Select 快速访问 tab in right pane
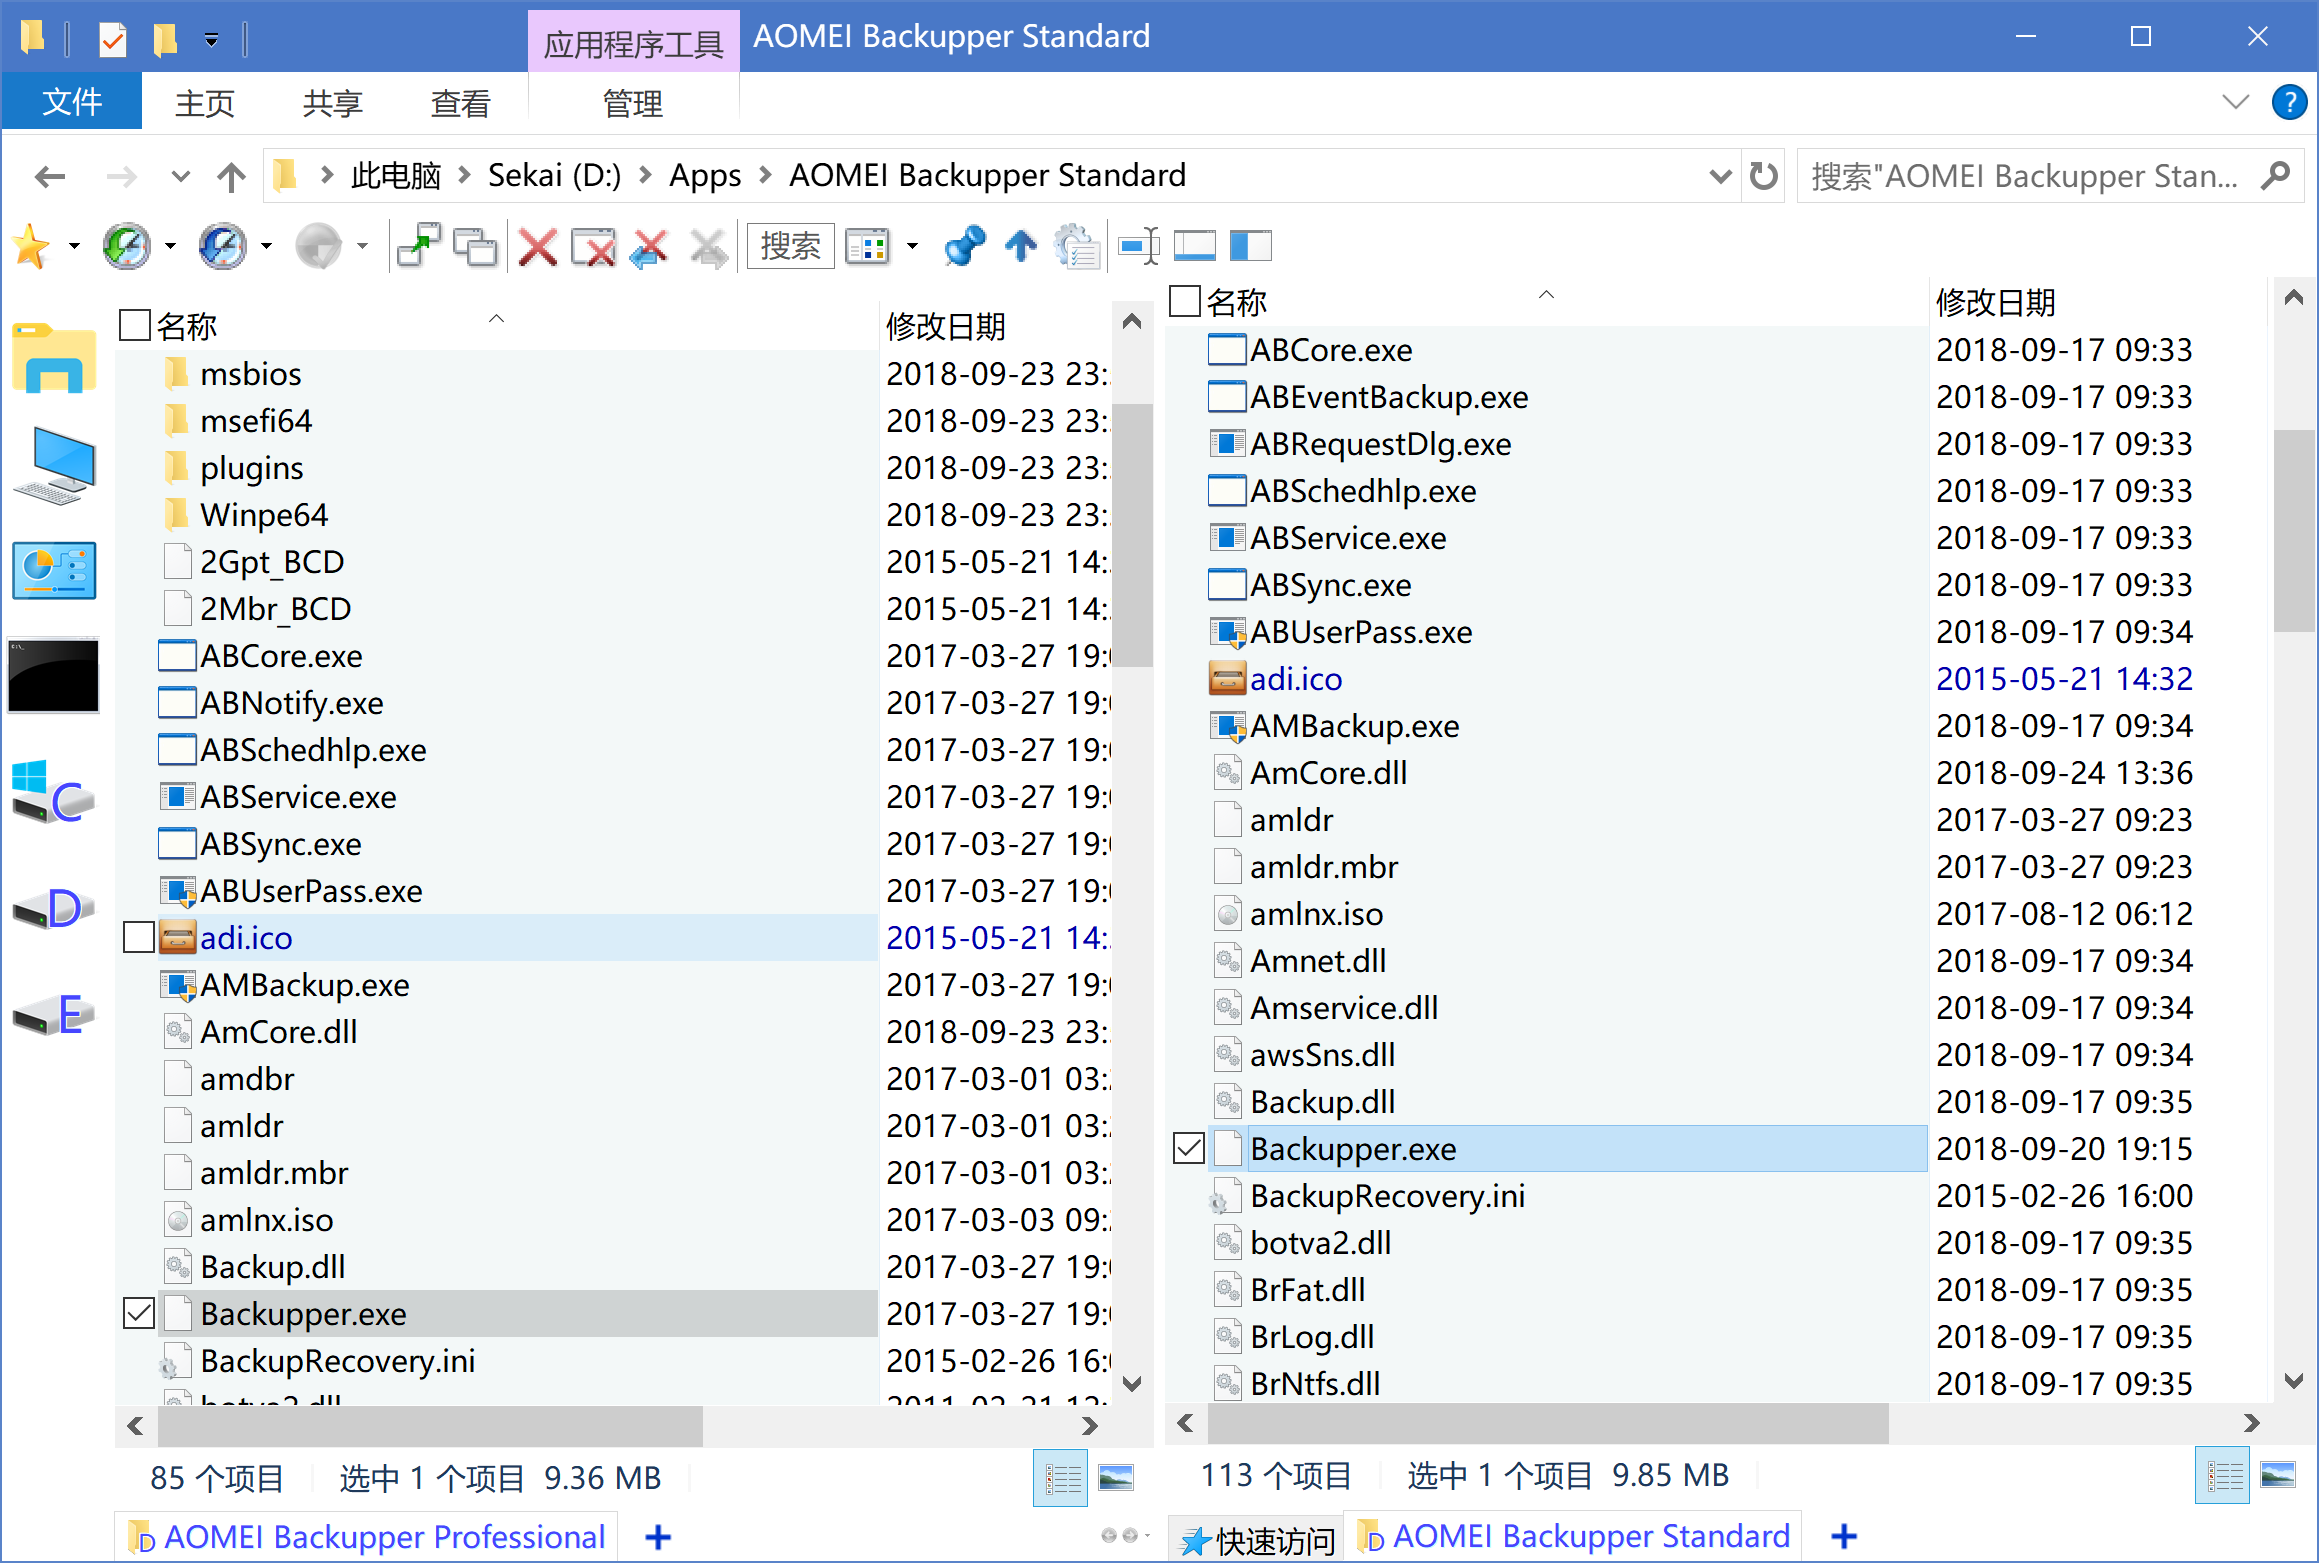Image resolution: width=2319 pixels, height=1563 pixels. coord(1258,1540)
